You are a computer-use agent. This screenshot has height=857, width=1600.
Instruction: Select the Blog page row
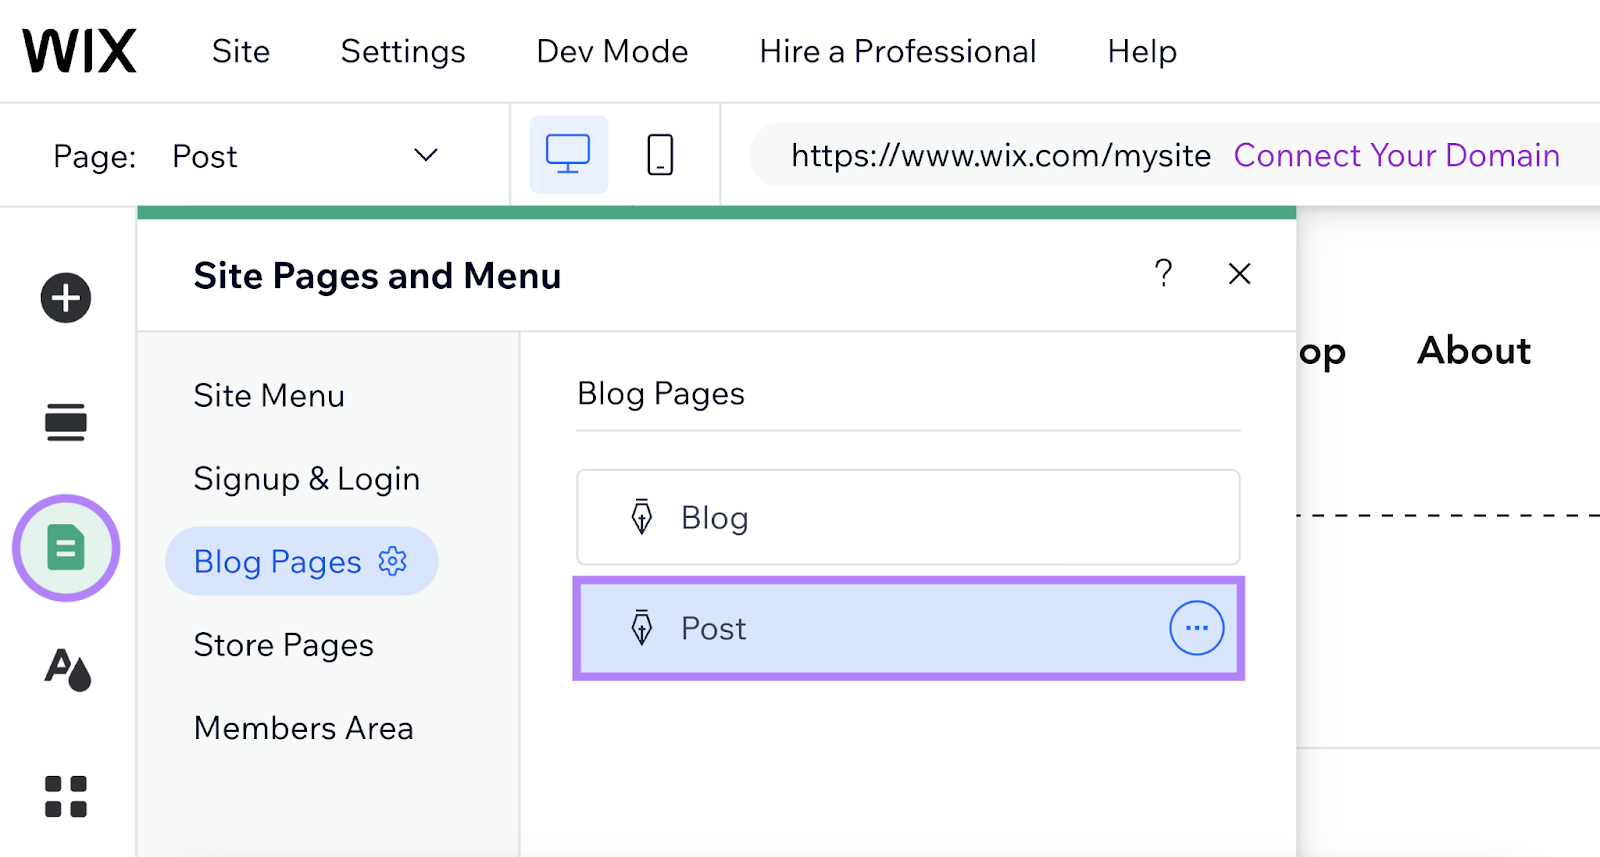click(x=908, y=517)
